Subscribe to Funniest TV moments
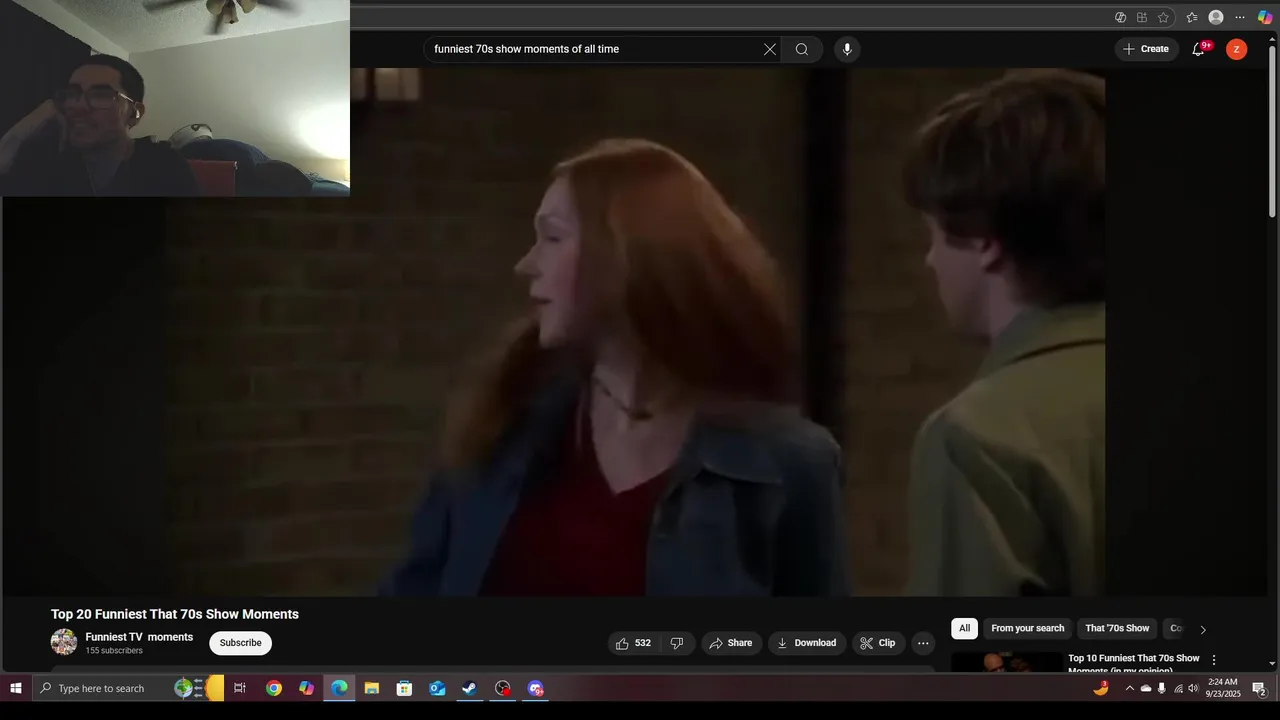Screen dimensions: 1280x720 (240, 643)
